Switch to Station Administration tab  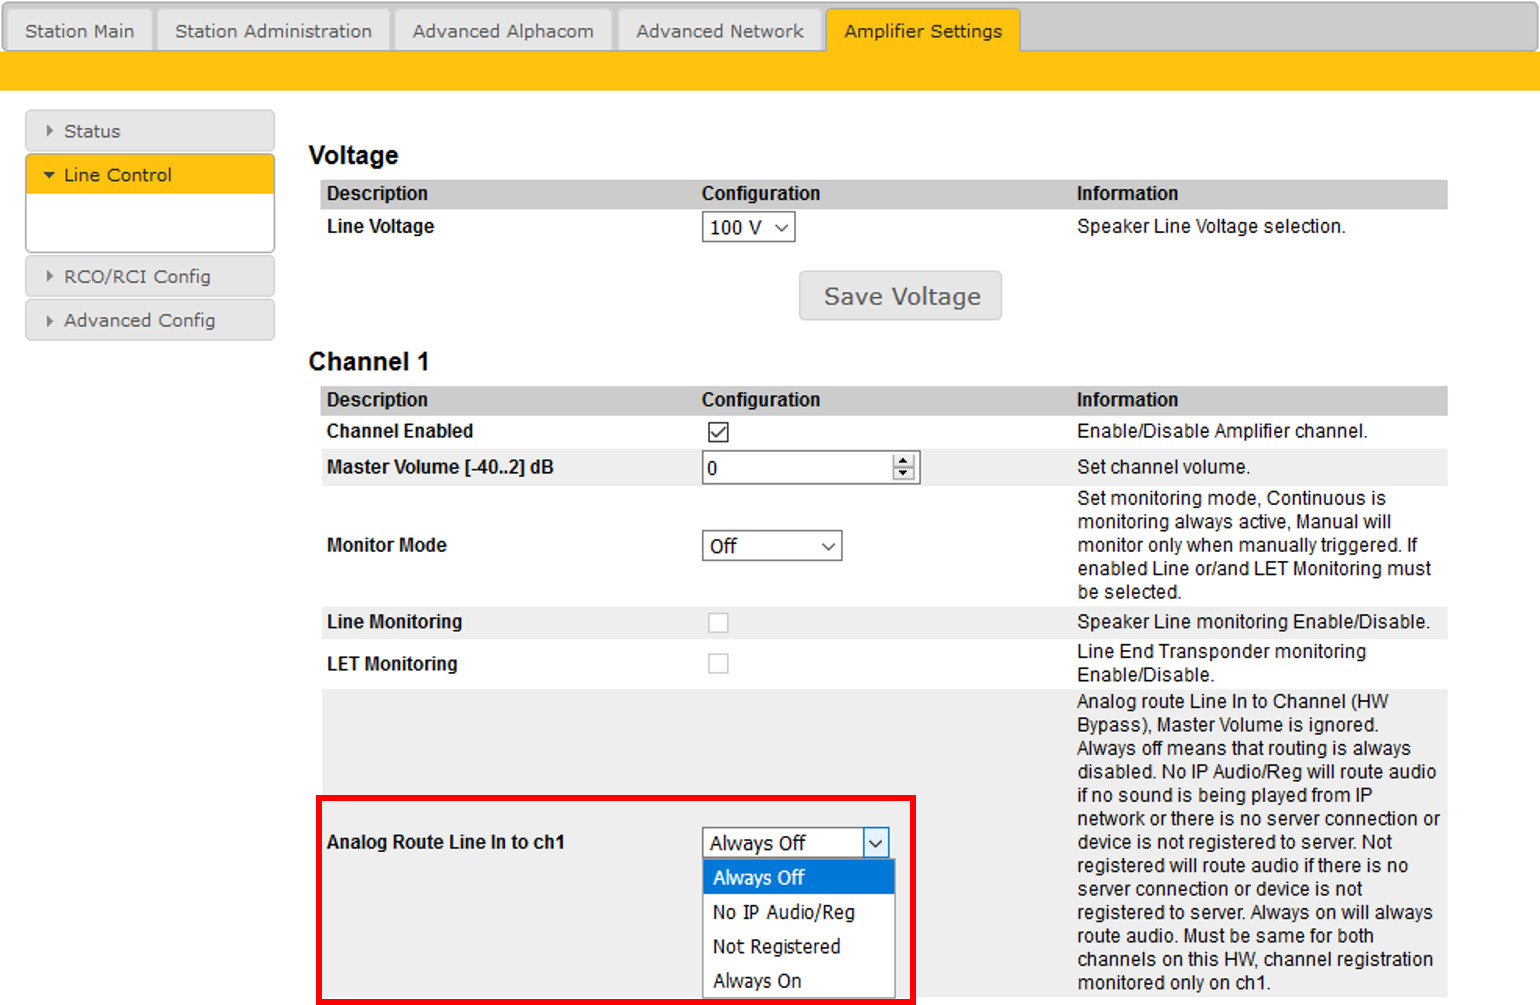(x=273, y=31)
